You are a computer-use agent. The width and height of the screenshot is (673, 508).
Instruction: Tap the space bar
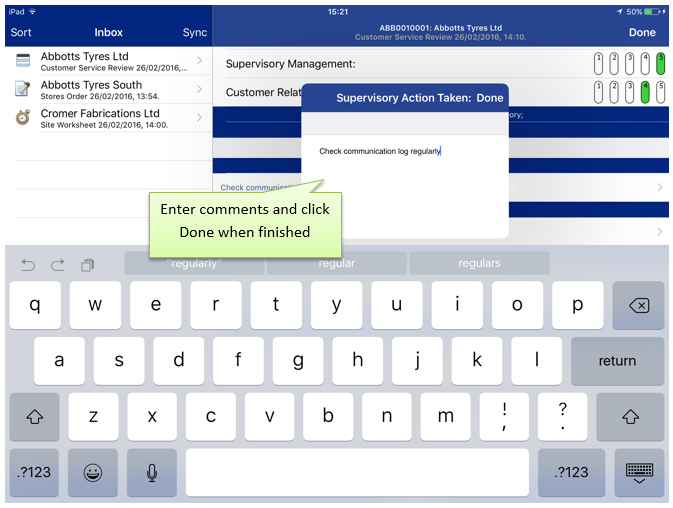pos(357,472)
